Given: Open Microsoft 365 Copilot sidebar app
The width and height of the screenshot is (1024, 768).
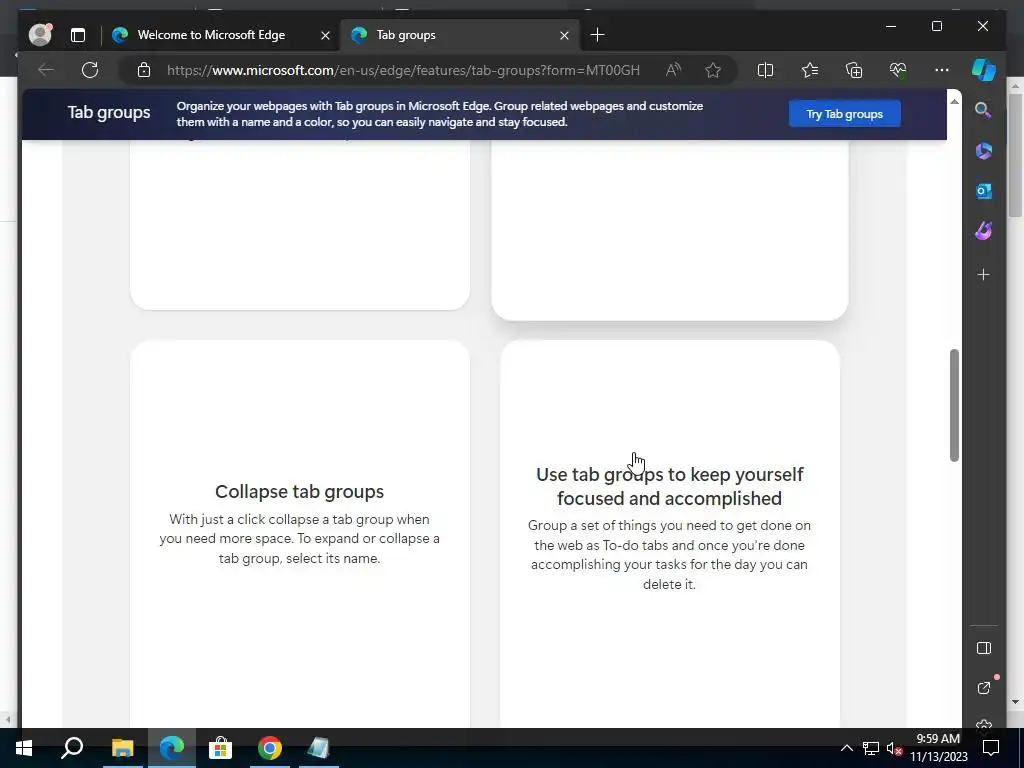Looking at the screenshot, I should tap(984, 151).
